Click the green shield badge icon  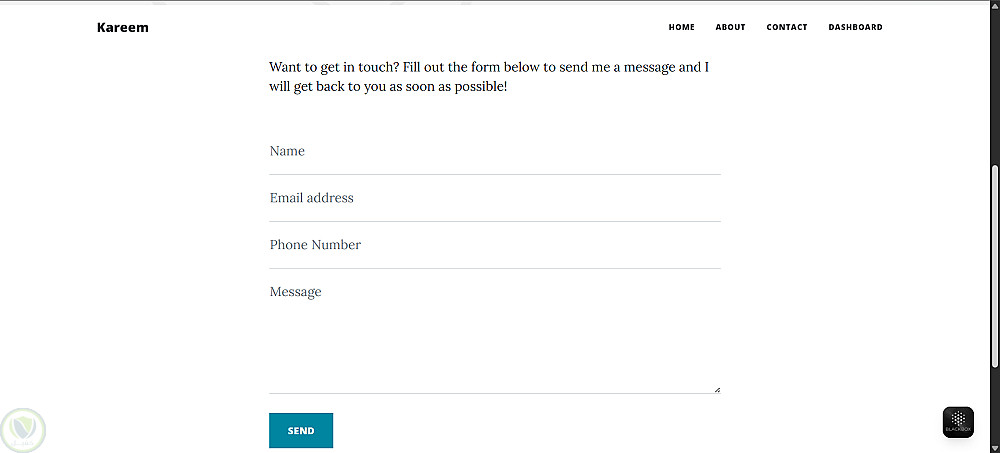(x=22, y=428)
